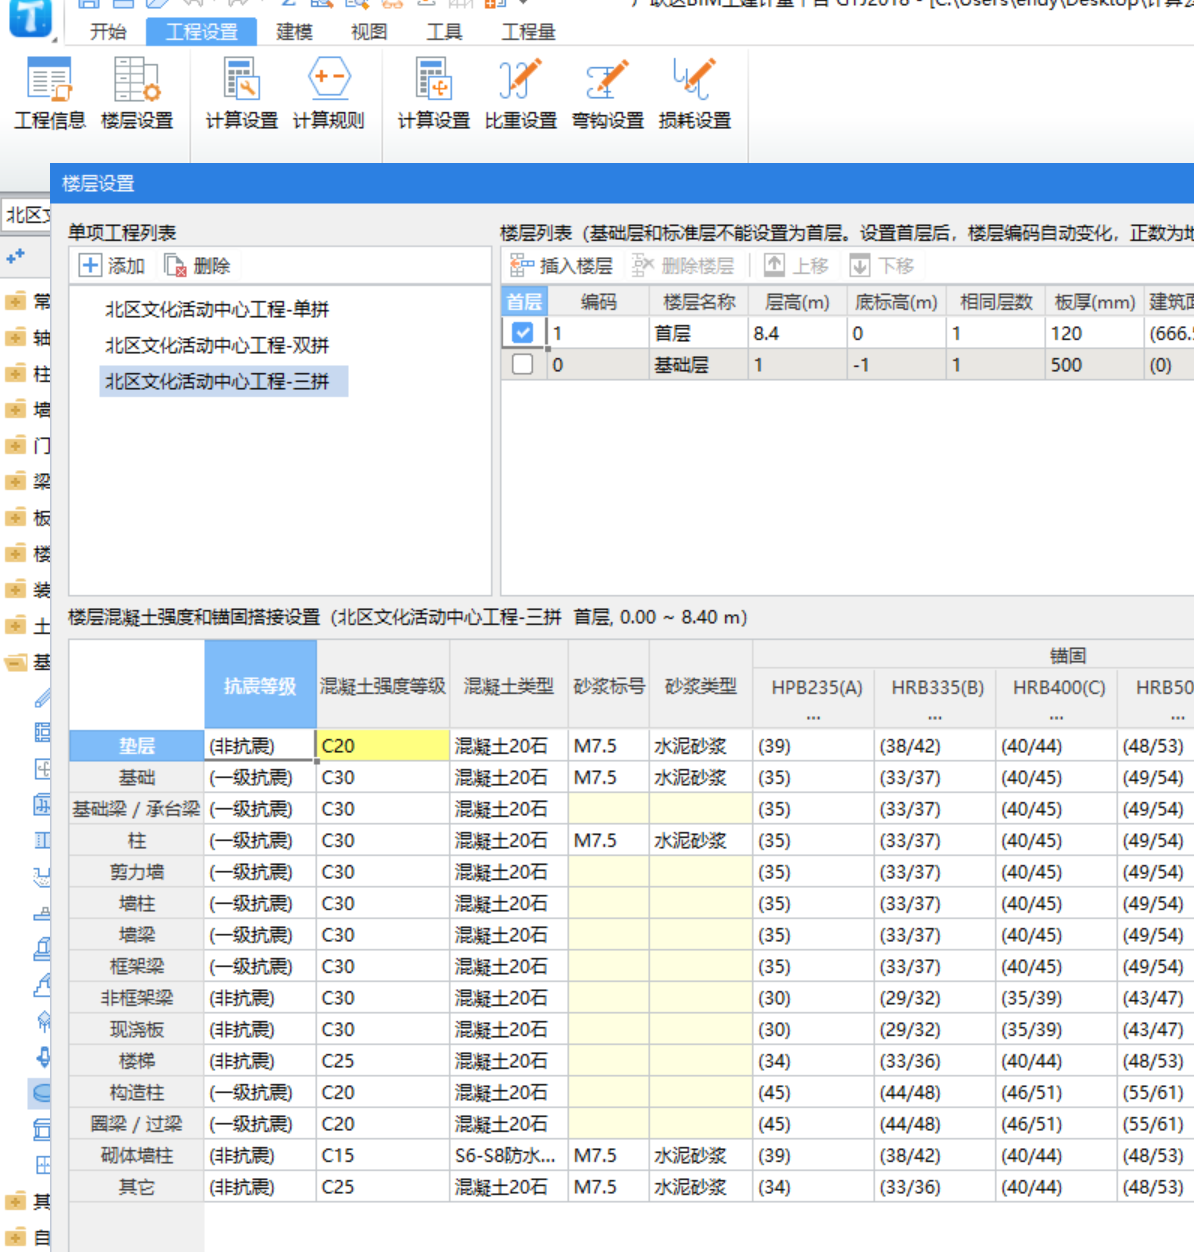The image size is (1194, 1252).
Task: Click 基础 row 水泥砂浆 cell
Action: pos(700,778)
